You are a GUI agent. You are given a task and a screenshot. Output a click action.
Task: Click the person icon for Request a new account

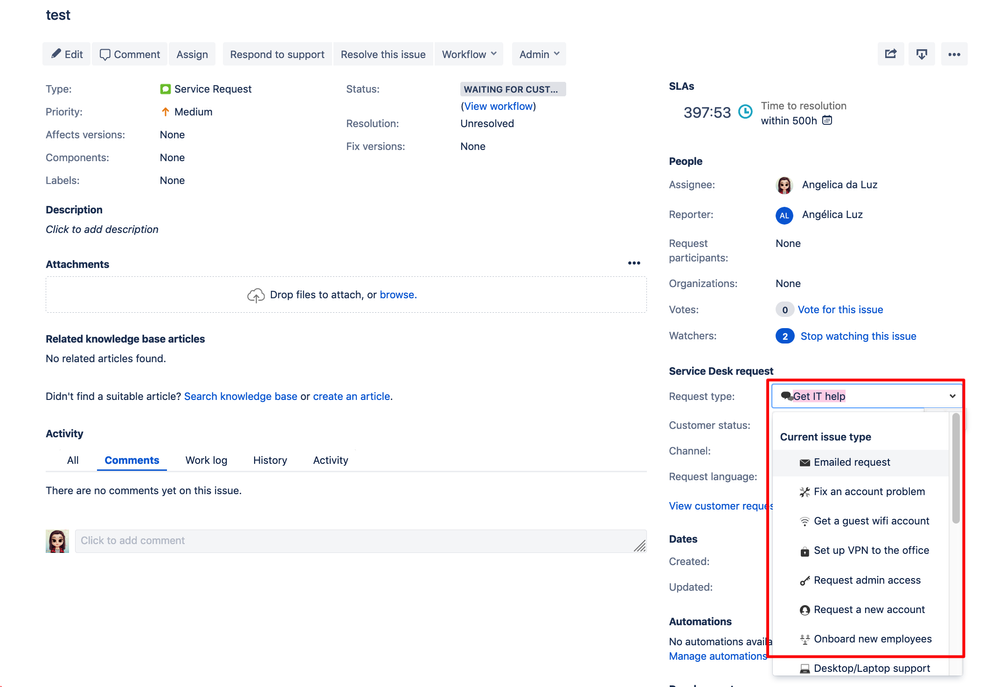coord(805,611)
